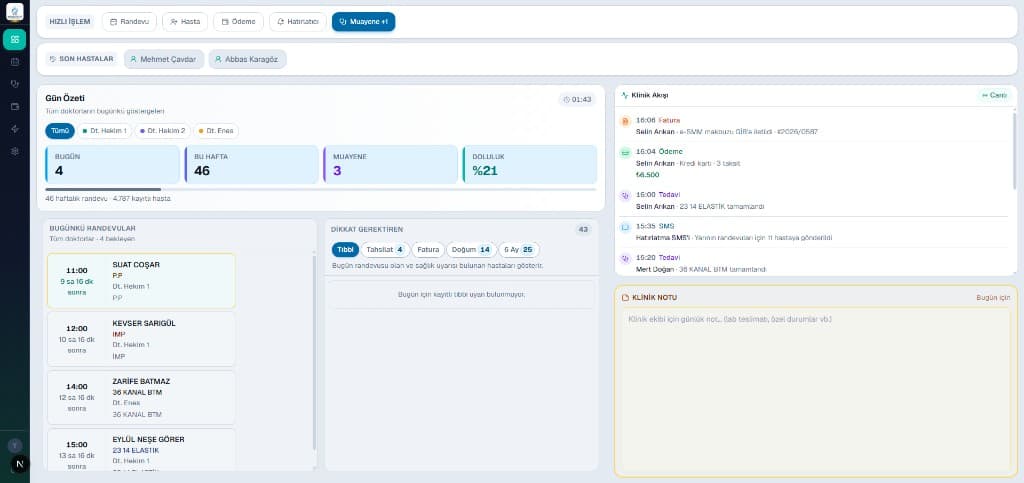Click the round N badge icon

click(20, 464)
